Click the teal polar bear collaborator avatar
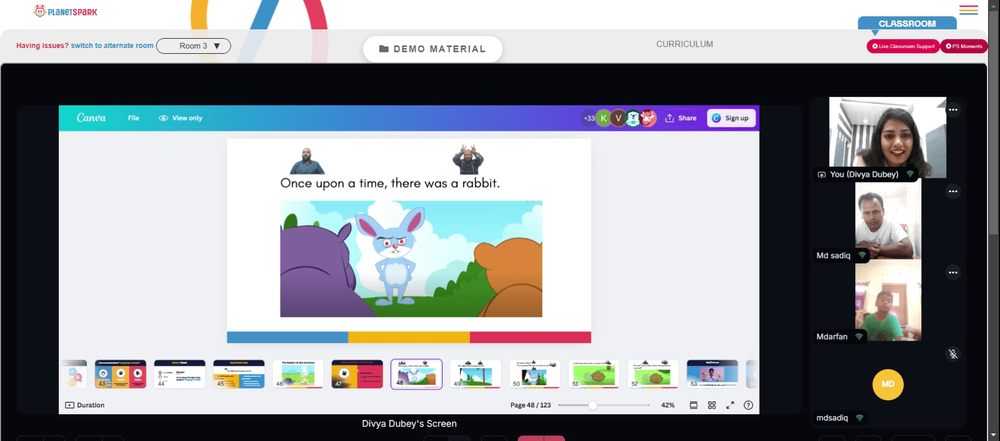Viewport: 1000px width, 441px height. (x=633, y=118)
